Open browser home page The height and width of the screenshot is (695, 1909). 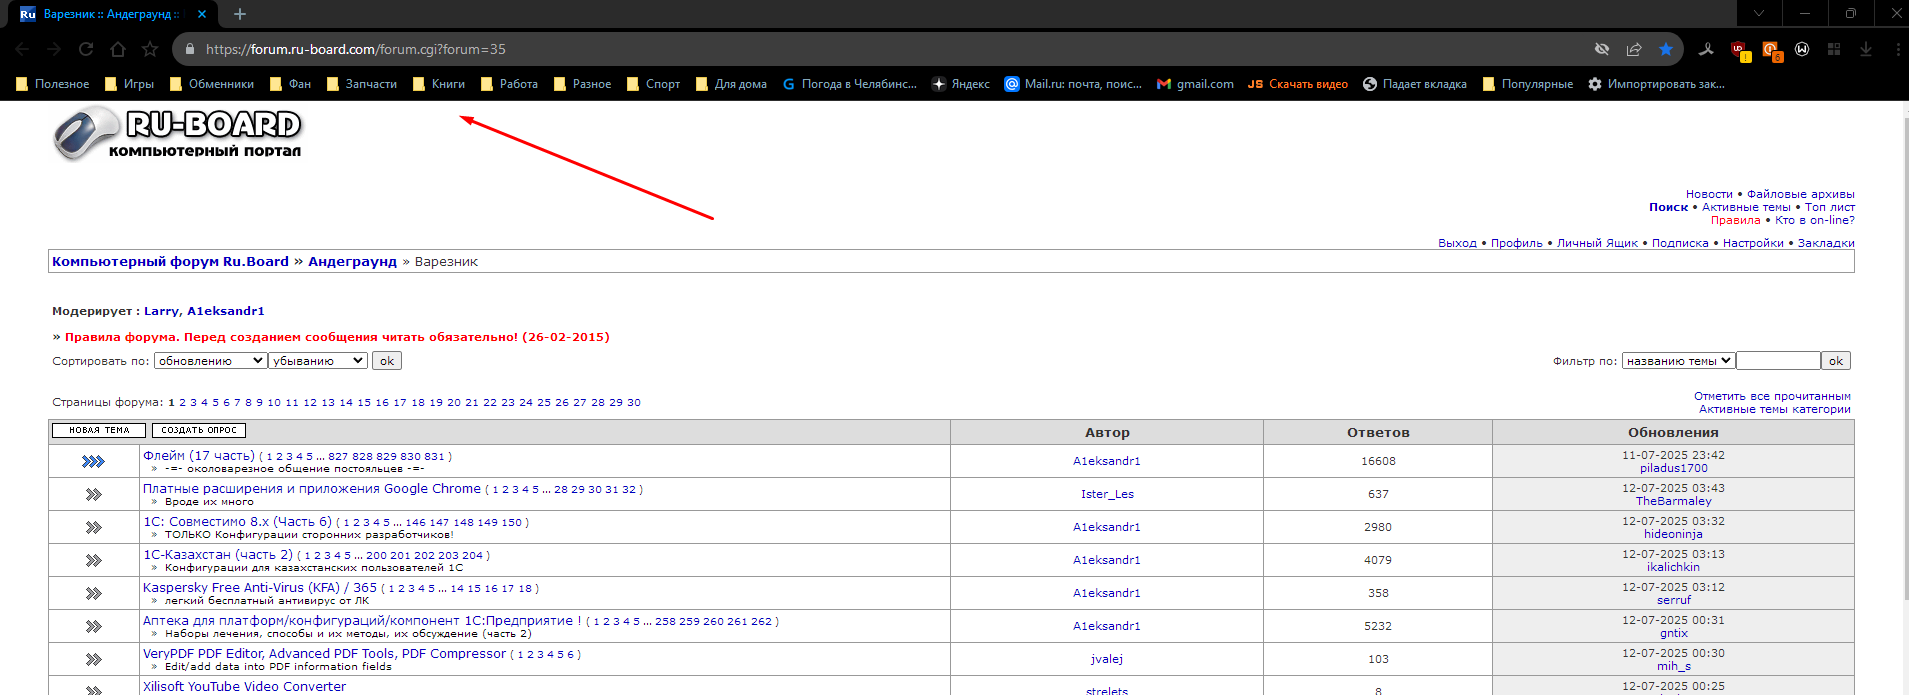click(118, 49)
